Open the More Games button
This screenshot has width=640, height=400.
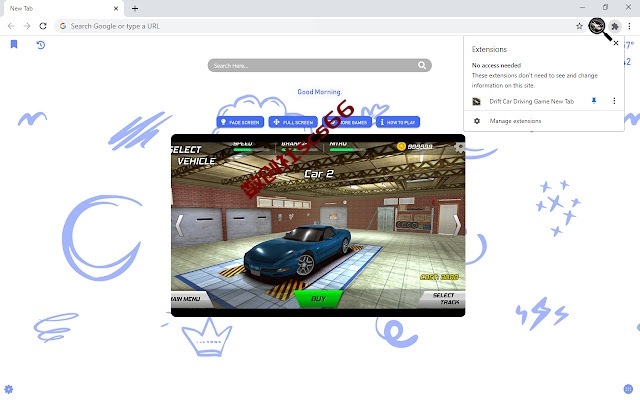[347, 122]
